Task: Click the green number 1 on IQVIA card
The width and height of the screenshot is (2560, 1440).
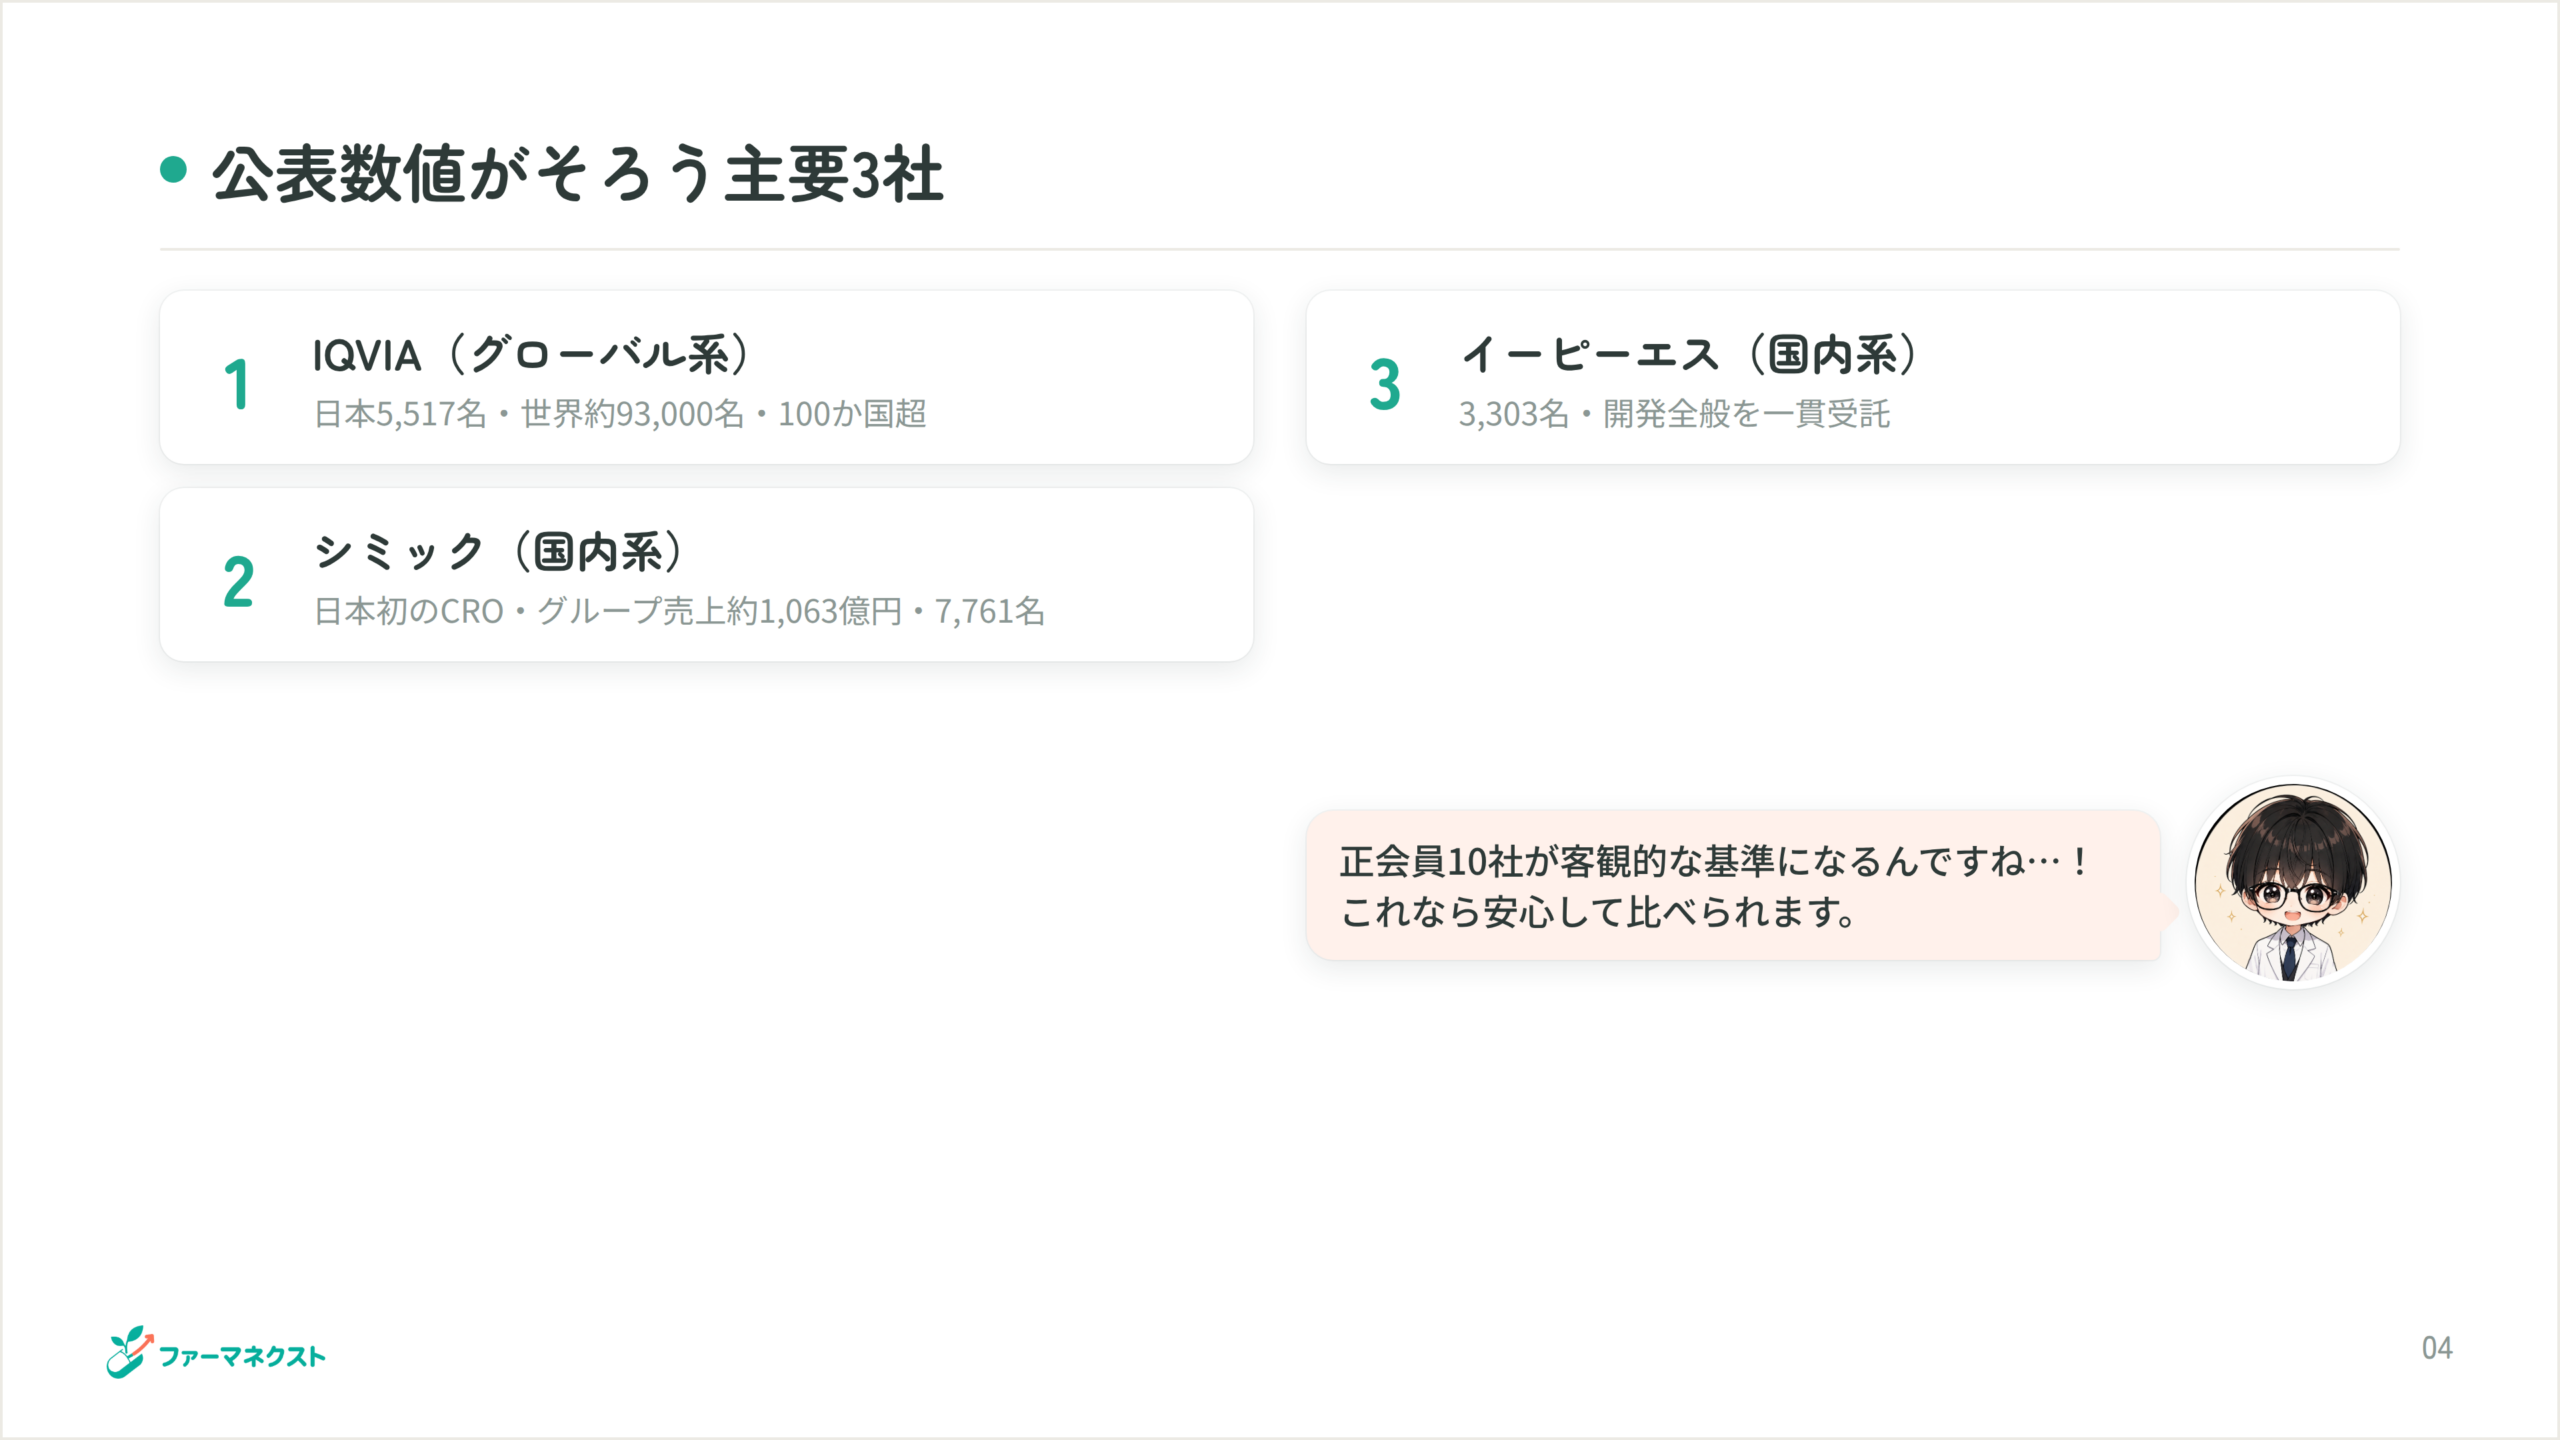Action: point(237,384)
